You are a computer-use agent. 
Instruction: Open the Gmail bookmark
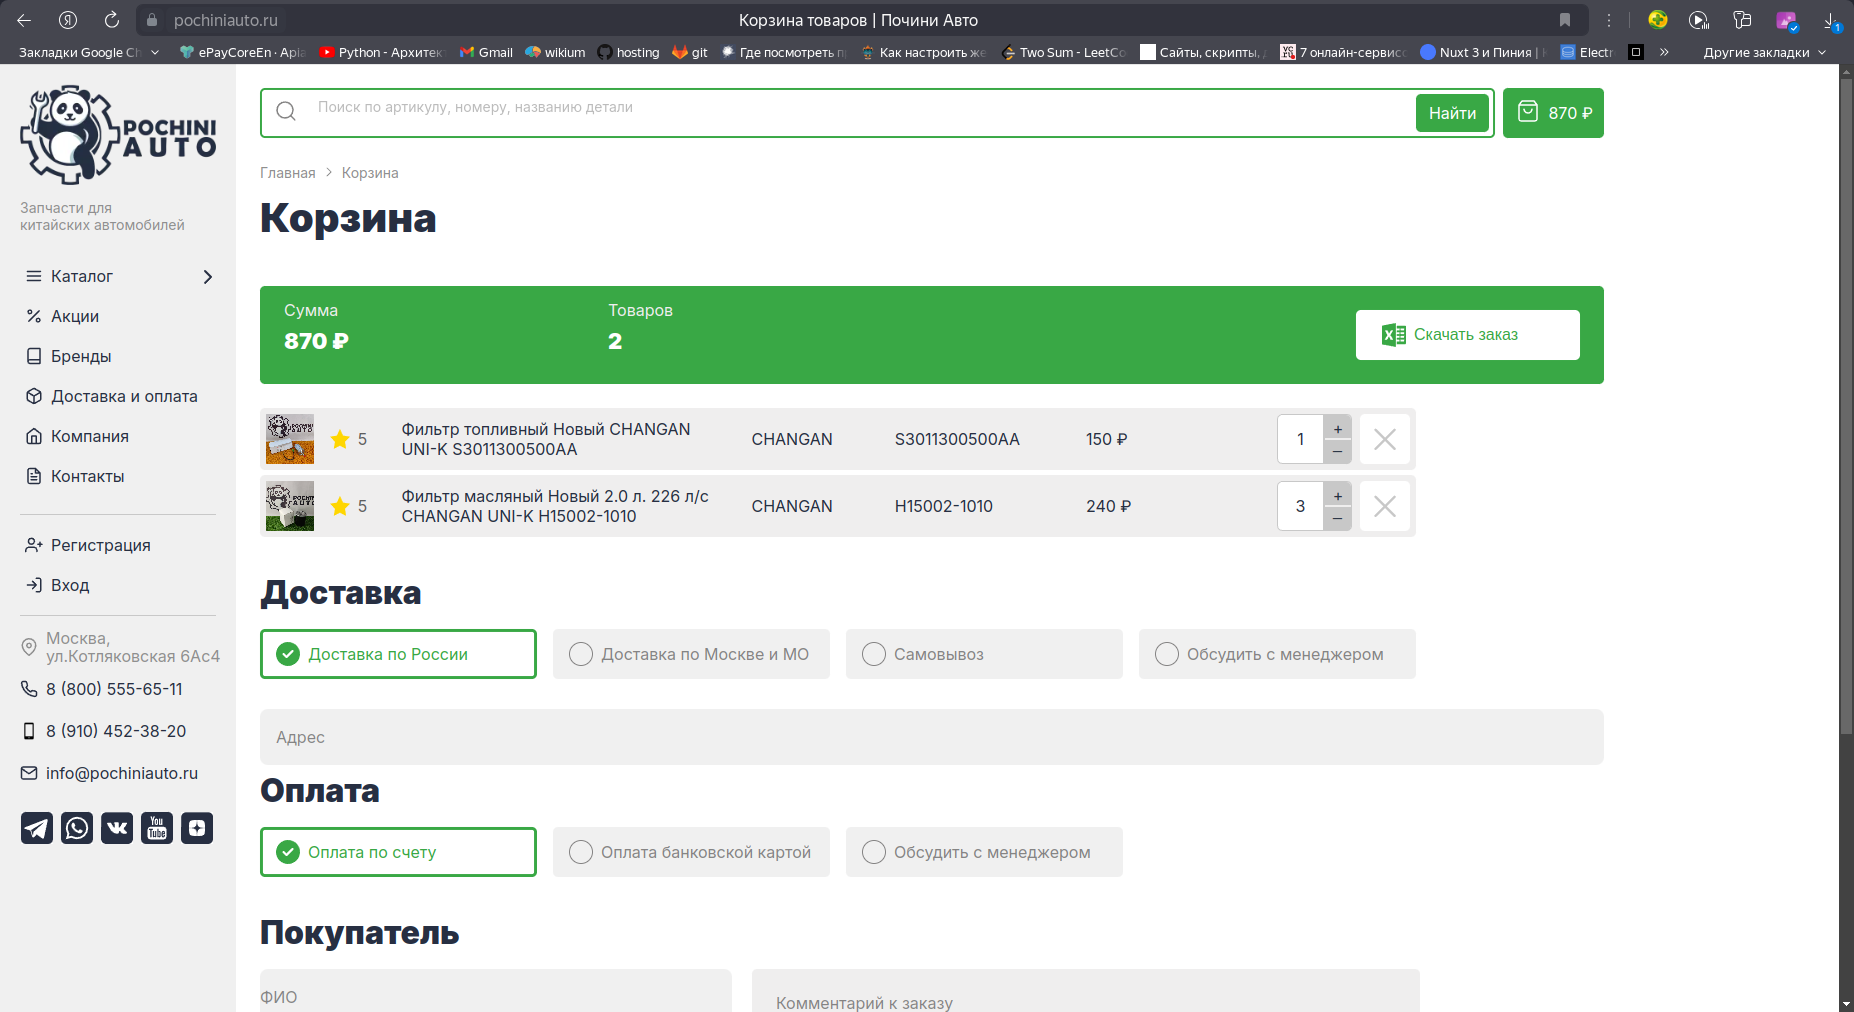pos(486,52)
